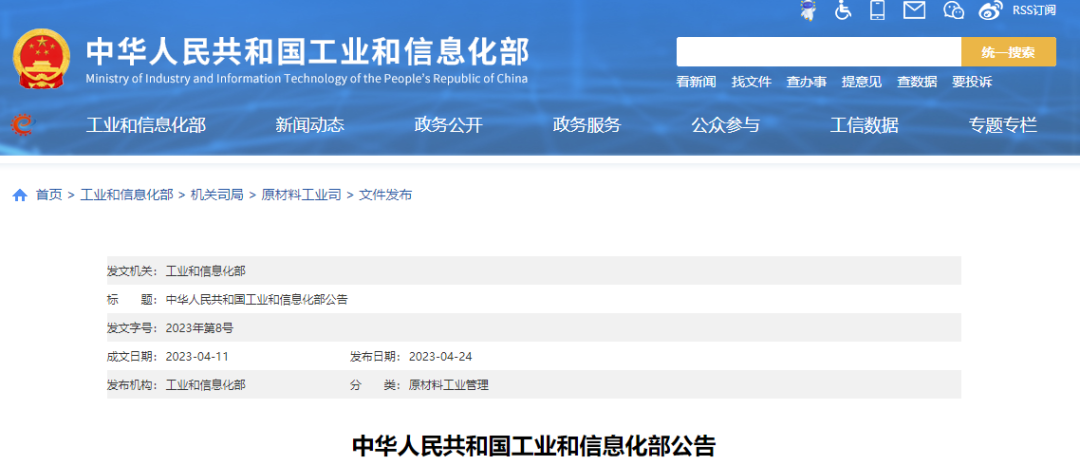Go to 原材料工业司 in breadcrumb
This screenshot has height=465, width=1080.
pos(301,195)
